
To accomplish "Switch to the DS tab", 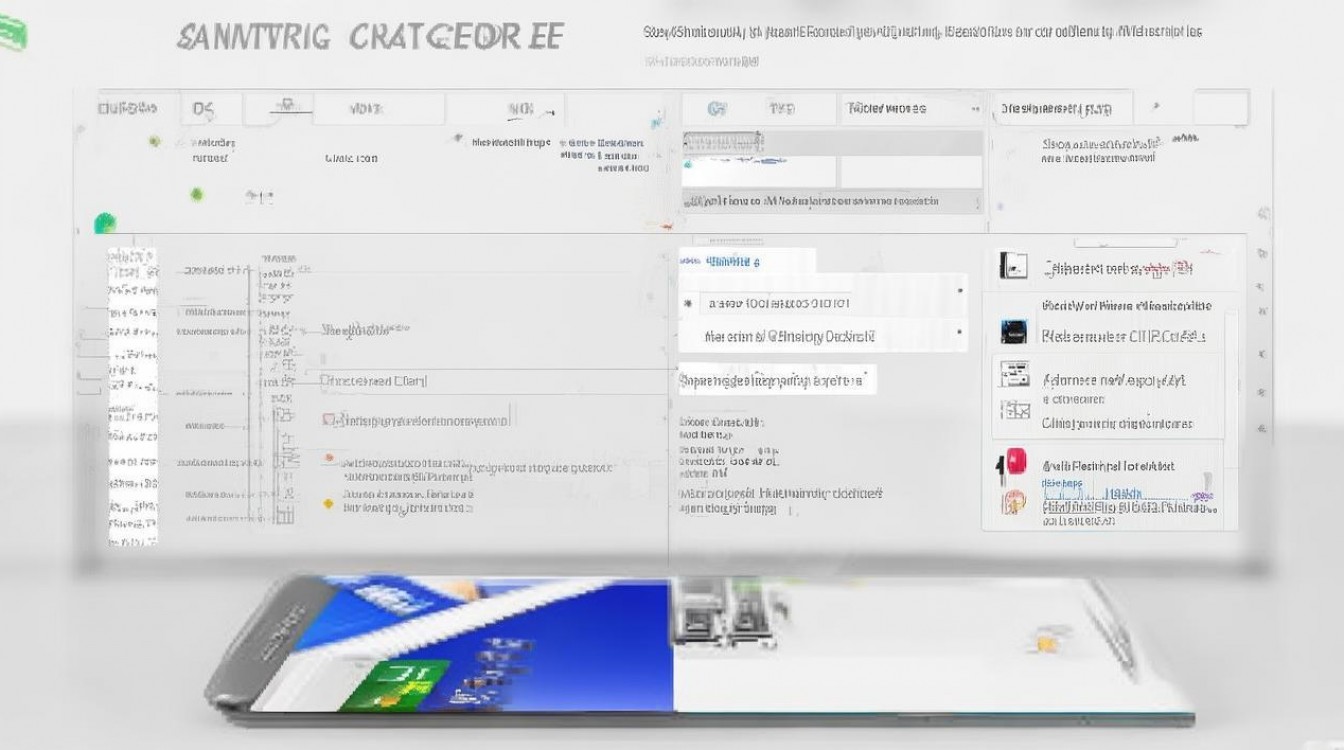I will [x=204, y=108].
